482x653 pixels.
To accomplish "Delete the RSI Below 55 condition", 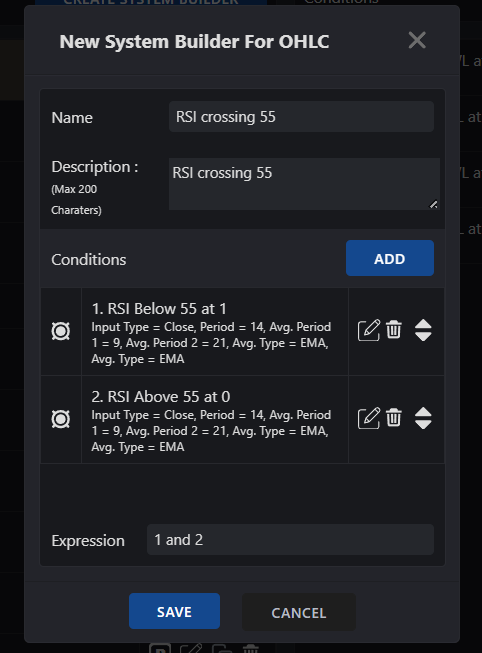I will click(x=394, y=329).
